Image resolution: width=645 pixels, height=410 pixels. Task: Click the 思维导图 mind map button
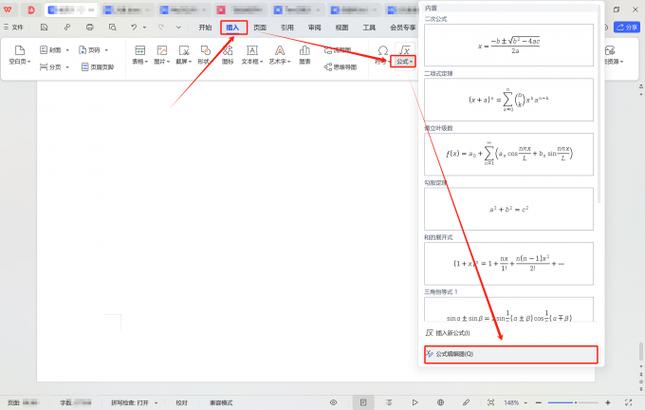coord(340,67)
